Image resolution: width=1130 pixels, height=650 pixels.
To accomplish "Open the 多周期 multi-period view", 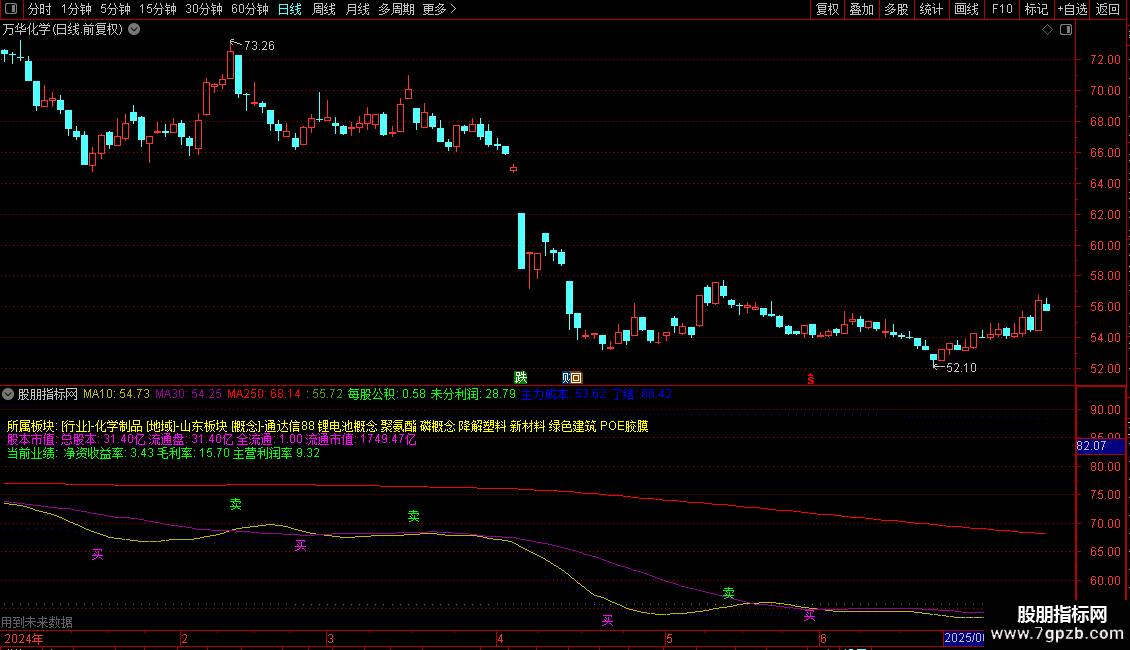I will [396, 9].
